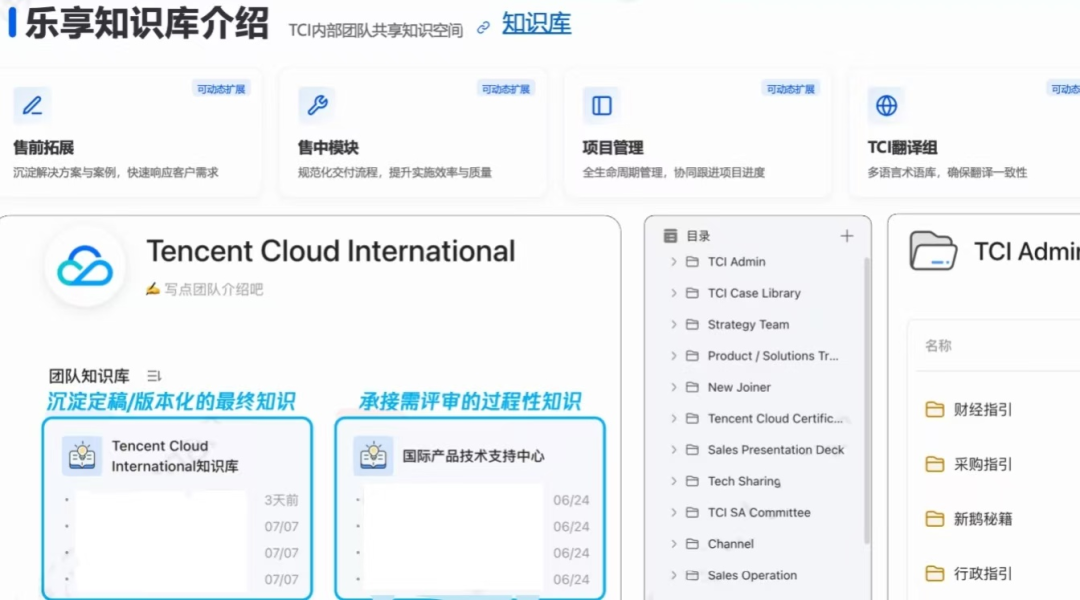Expand the TCI SA Committee chevron
The height and width of the screenshot is (600, 1080).
point(674,513)
